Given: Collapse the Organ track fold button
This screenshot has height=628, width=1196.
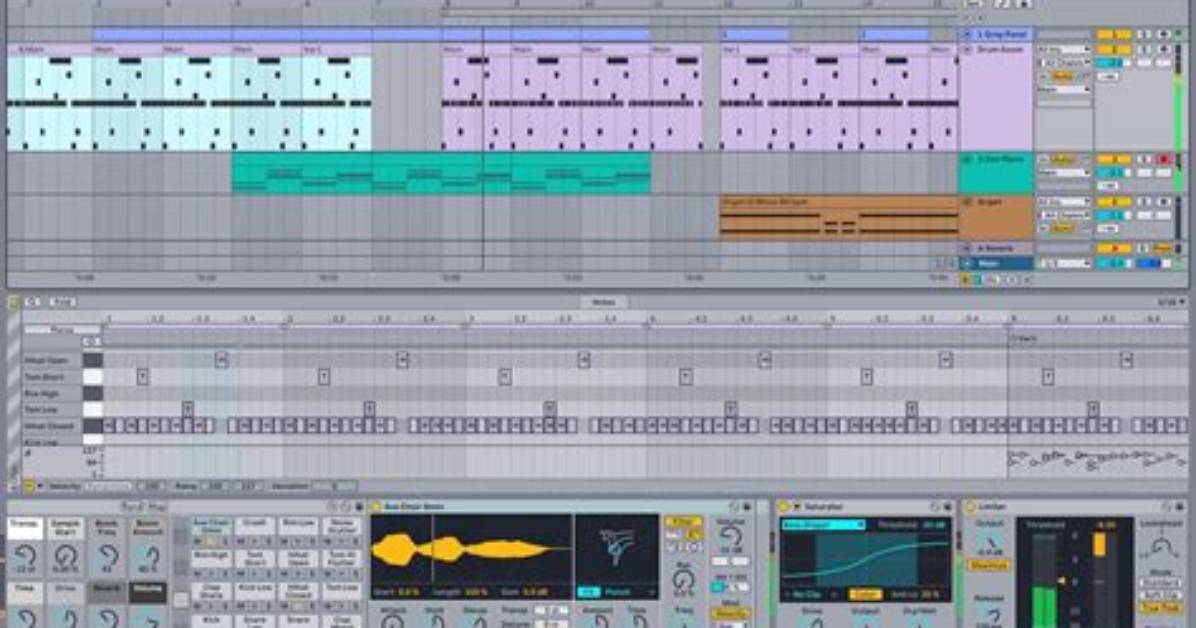Looking at the screenshot, I should (967, 202).
